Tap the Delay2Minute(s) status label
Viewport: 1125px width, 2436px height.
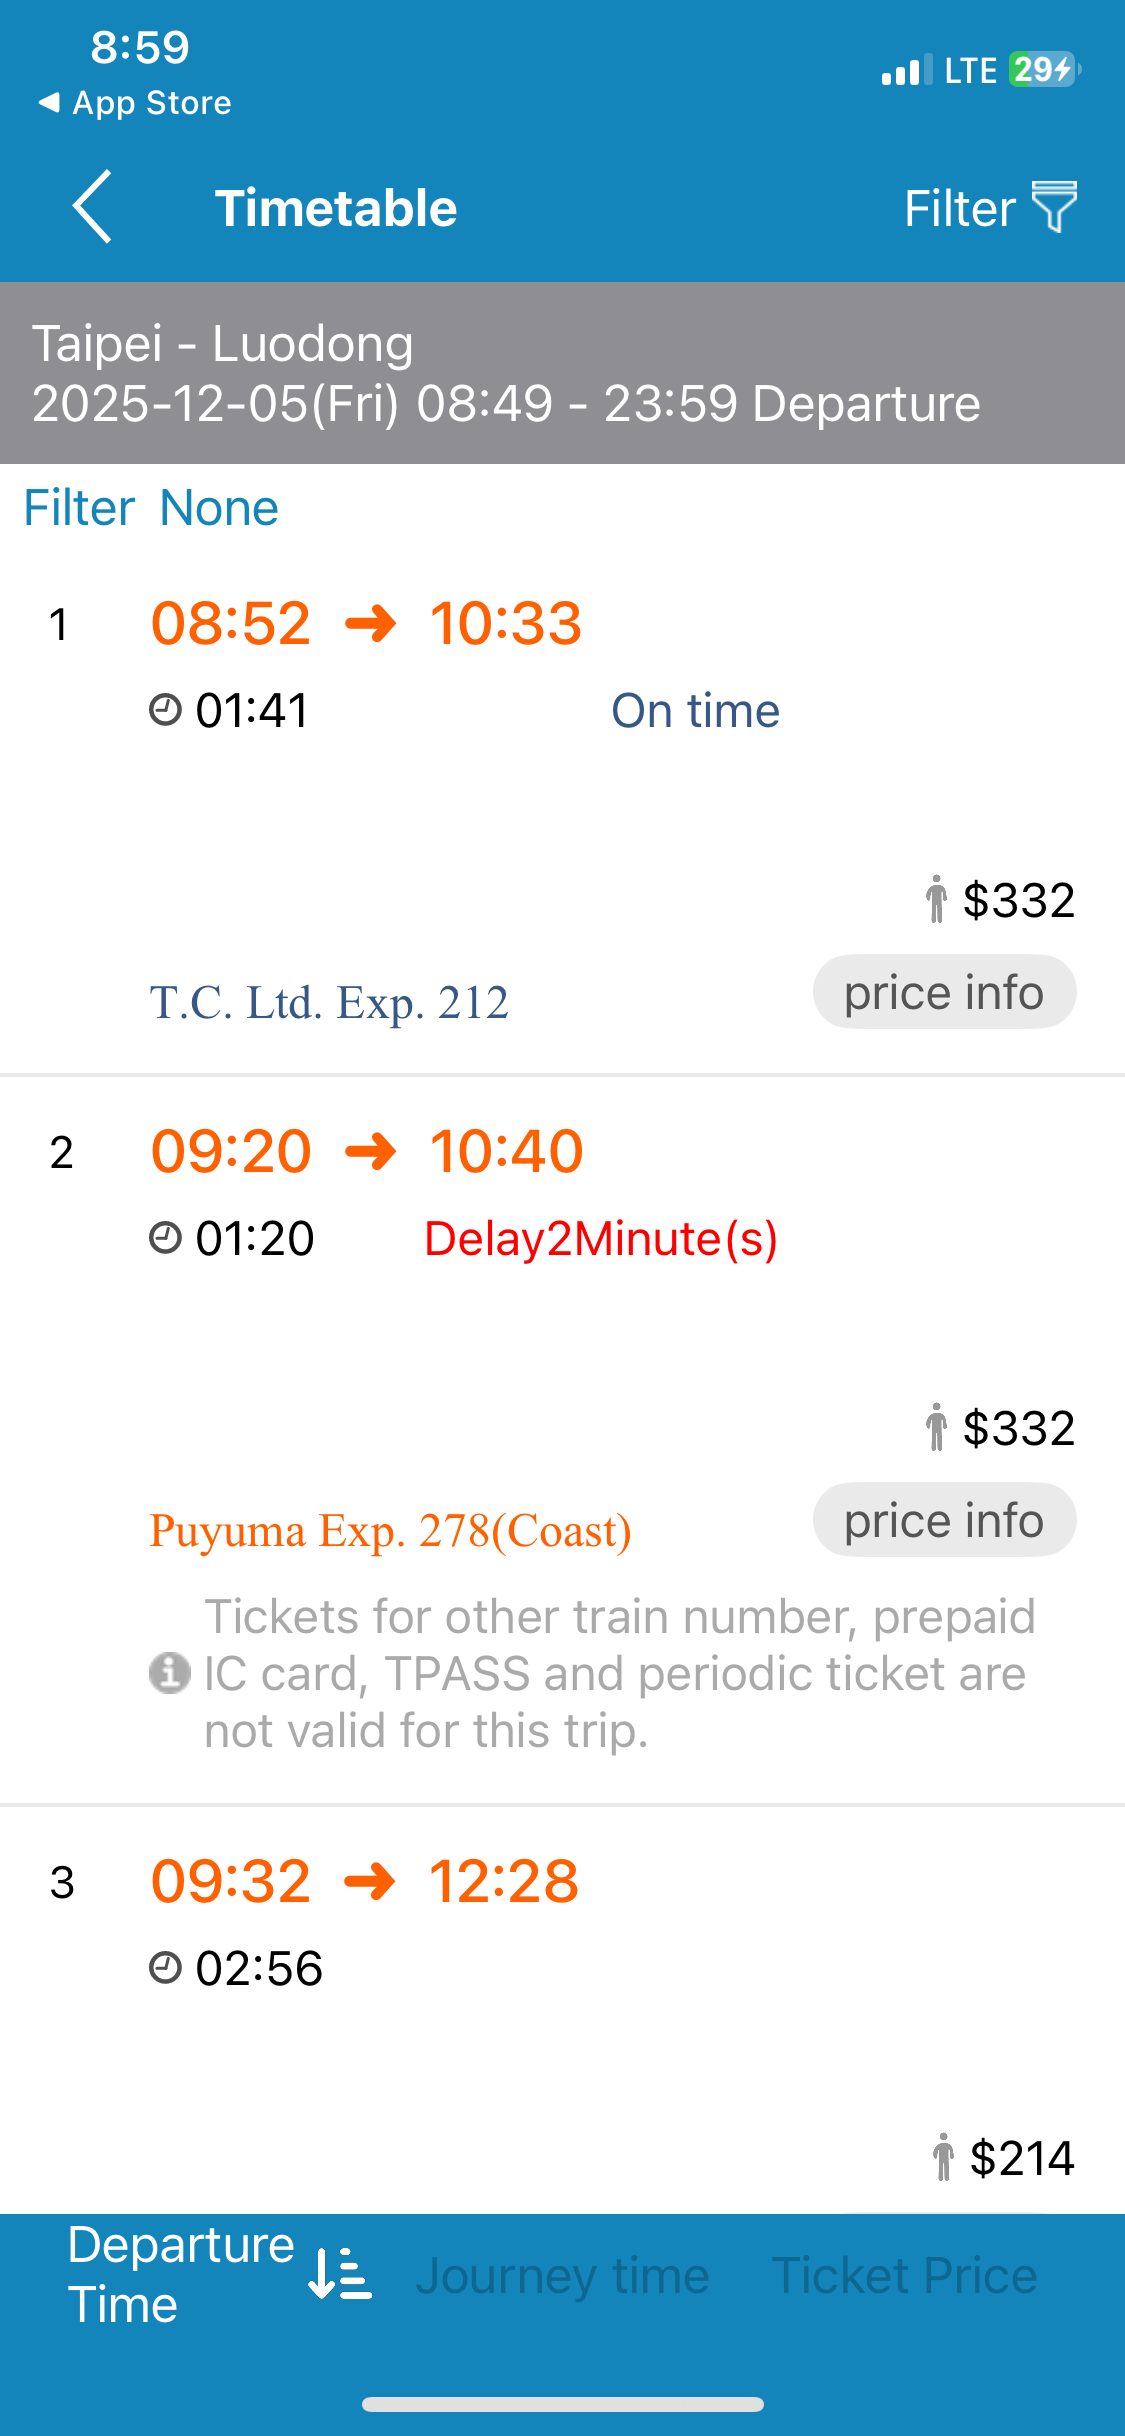601,1238
